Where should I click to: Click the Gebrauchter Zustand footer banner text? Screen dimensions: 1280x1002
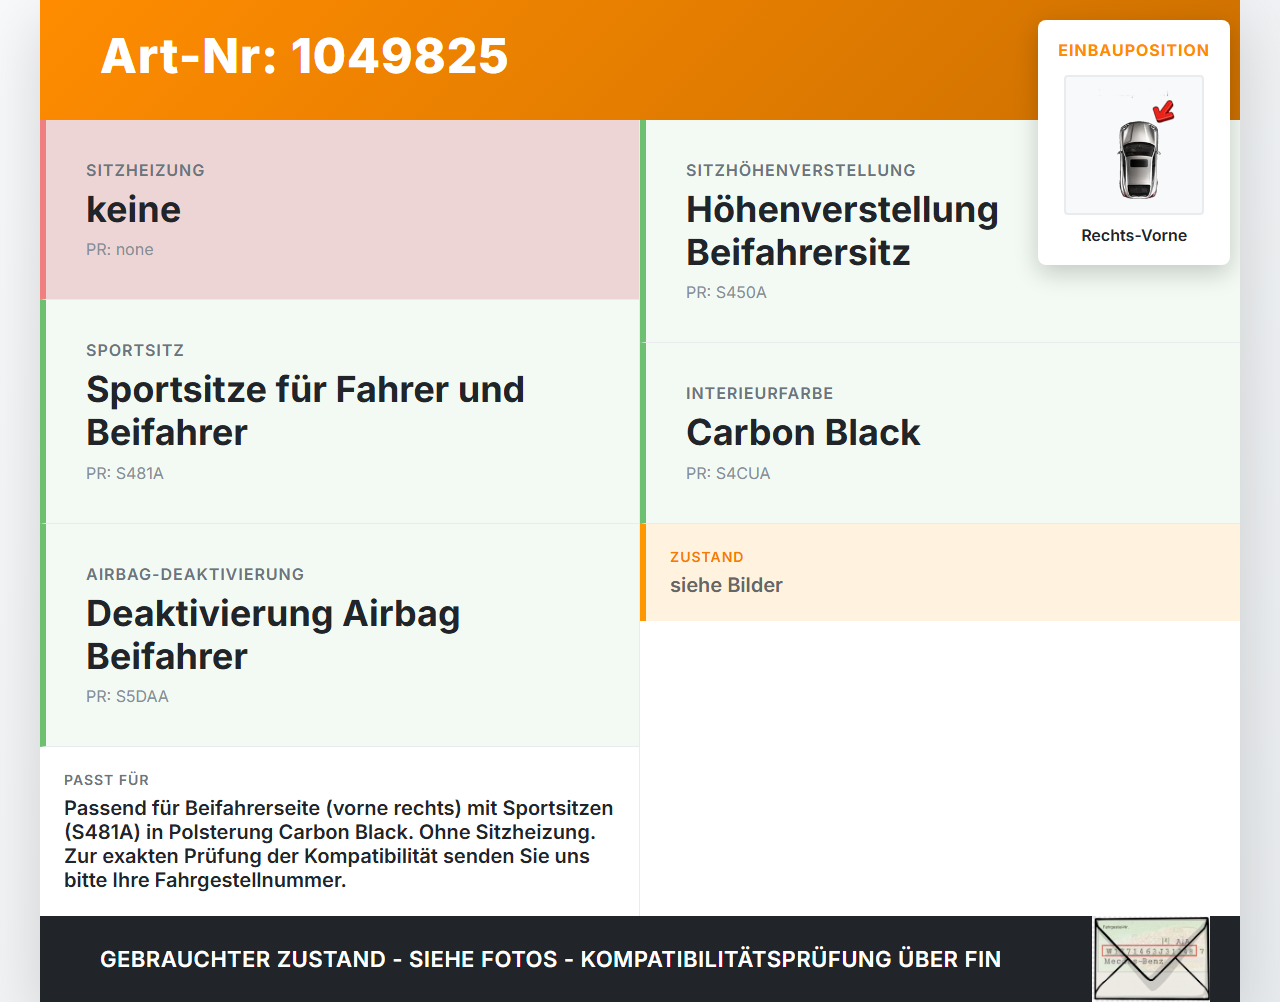(550, 959)
